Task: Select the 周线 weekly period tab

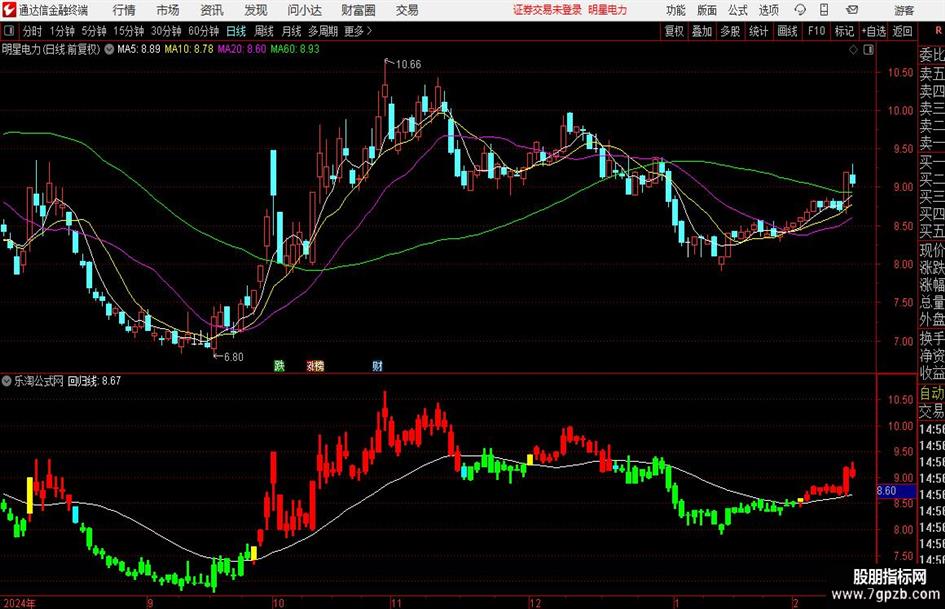Action: (264, 31)
